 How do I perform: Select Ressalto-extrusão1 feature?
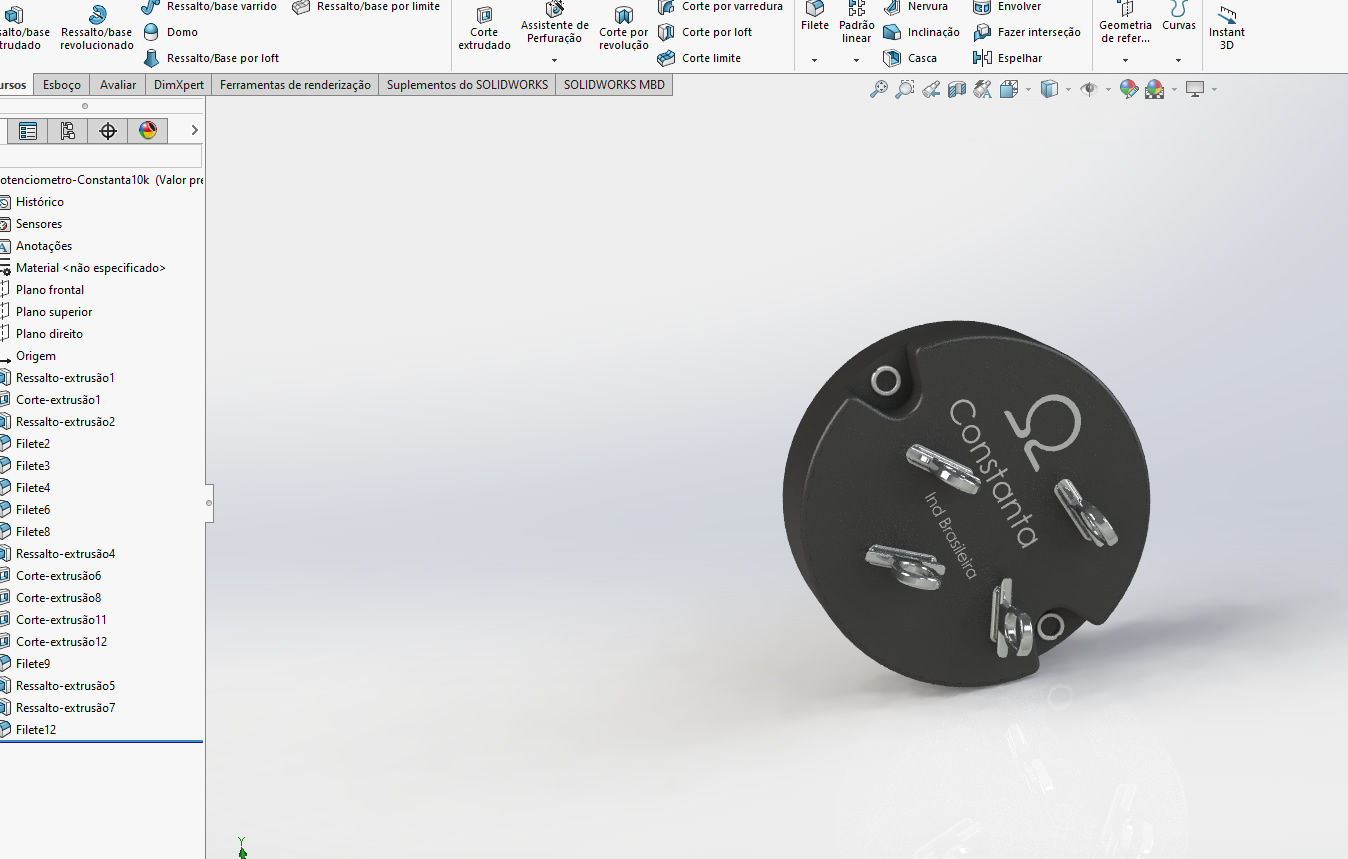coord(65,378)
